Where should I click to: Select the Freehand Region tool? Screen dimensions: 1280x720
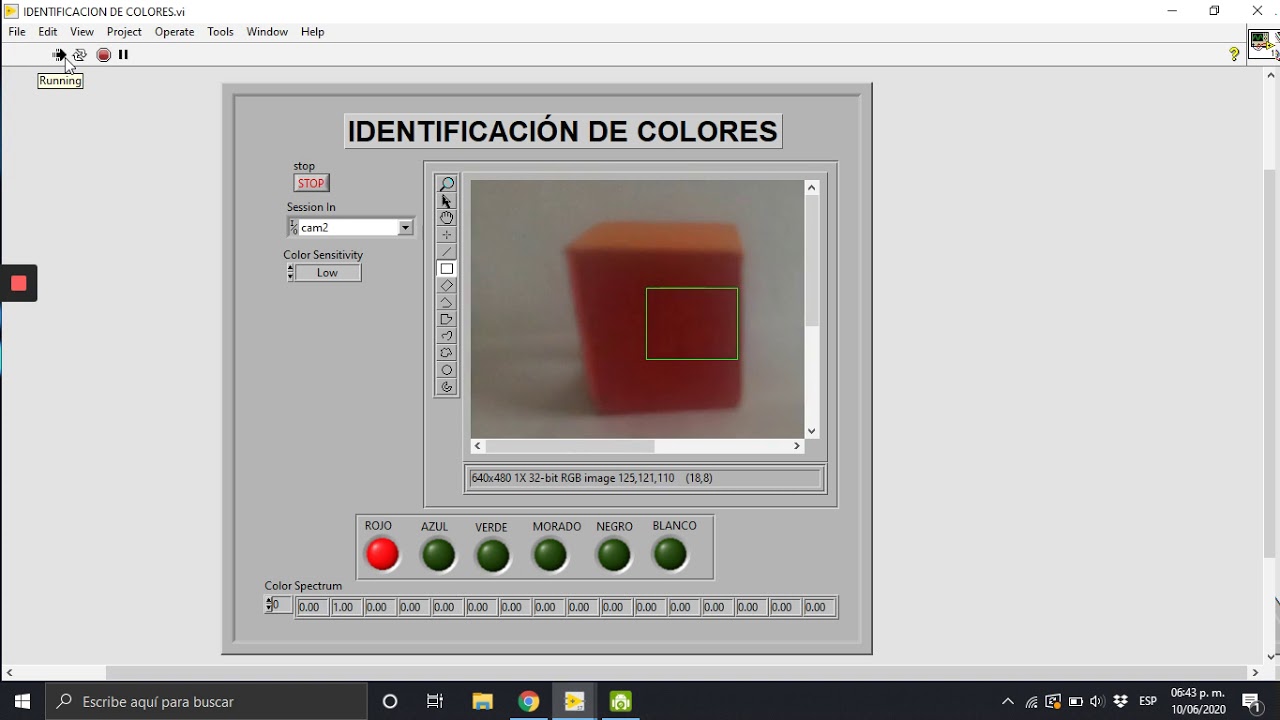tap(447, 353)
